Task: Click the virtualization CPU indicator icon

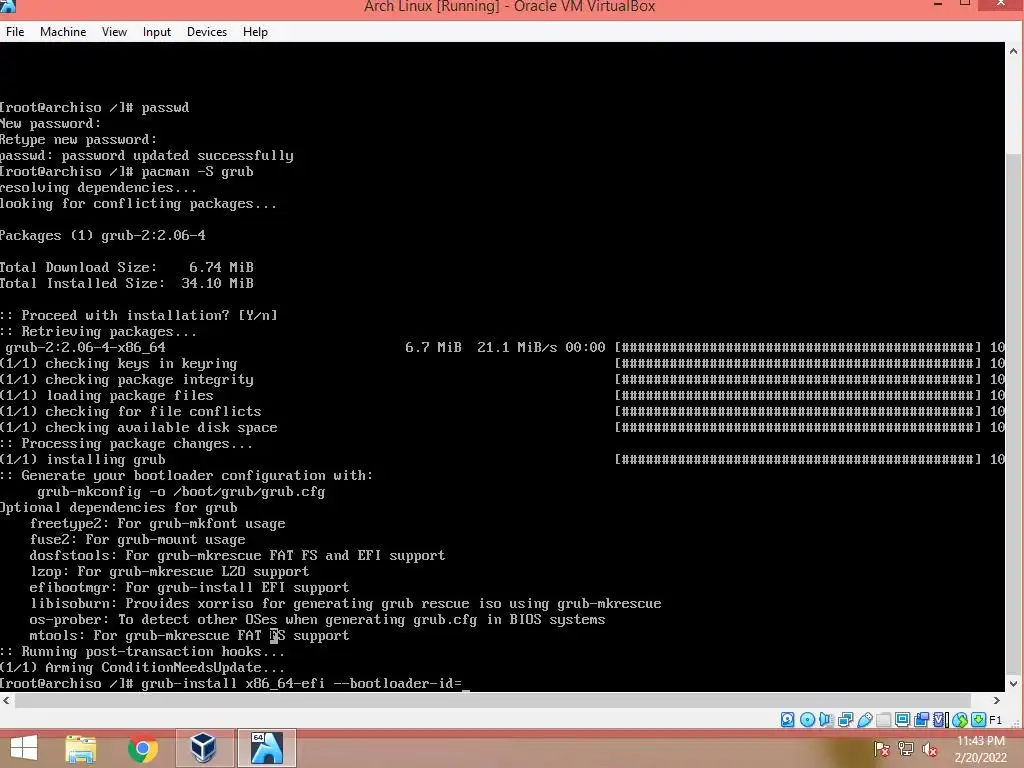Action: point(940,720)
